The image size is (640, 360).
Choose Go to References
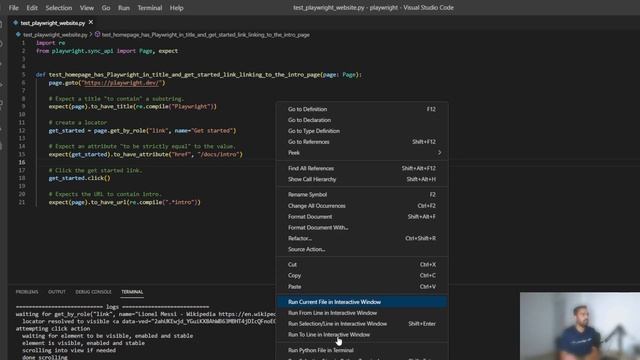pos(362,142)
